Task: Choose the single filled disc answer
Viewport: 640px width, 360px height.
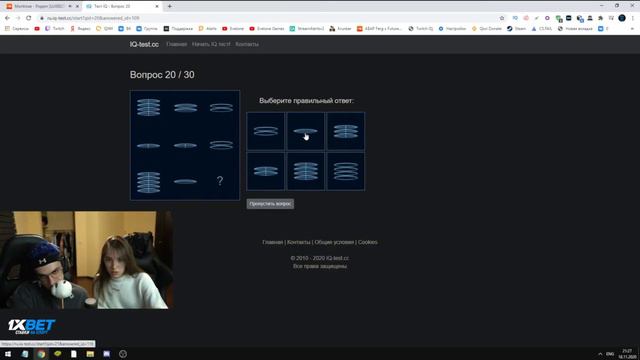Action: [x=305, y=131]
